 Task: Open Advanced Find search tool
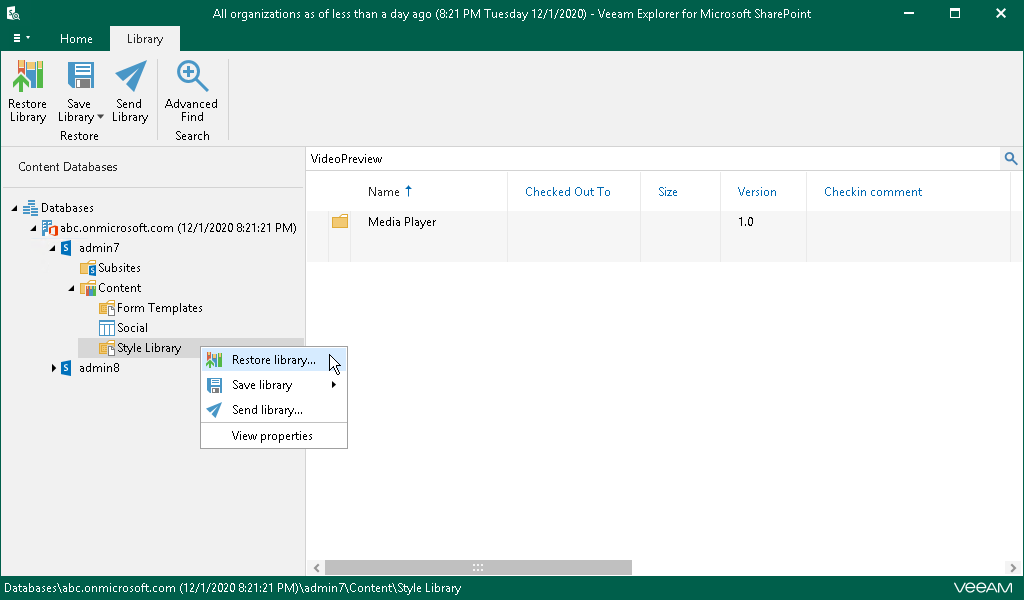point(191,91)
